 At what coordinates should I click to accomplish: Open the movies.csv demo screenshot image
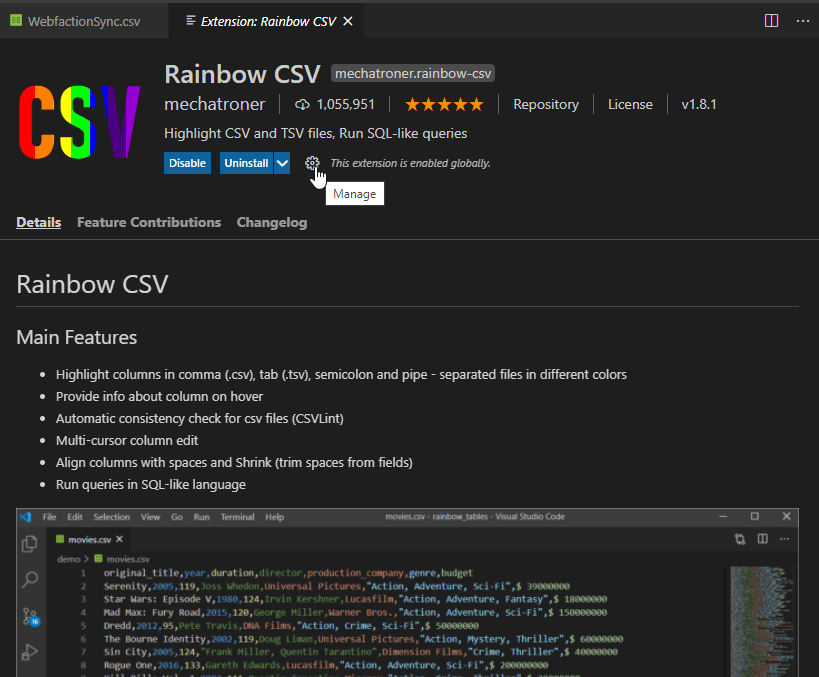point(407,592)
